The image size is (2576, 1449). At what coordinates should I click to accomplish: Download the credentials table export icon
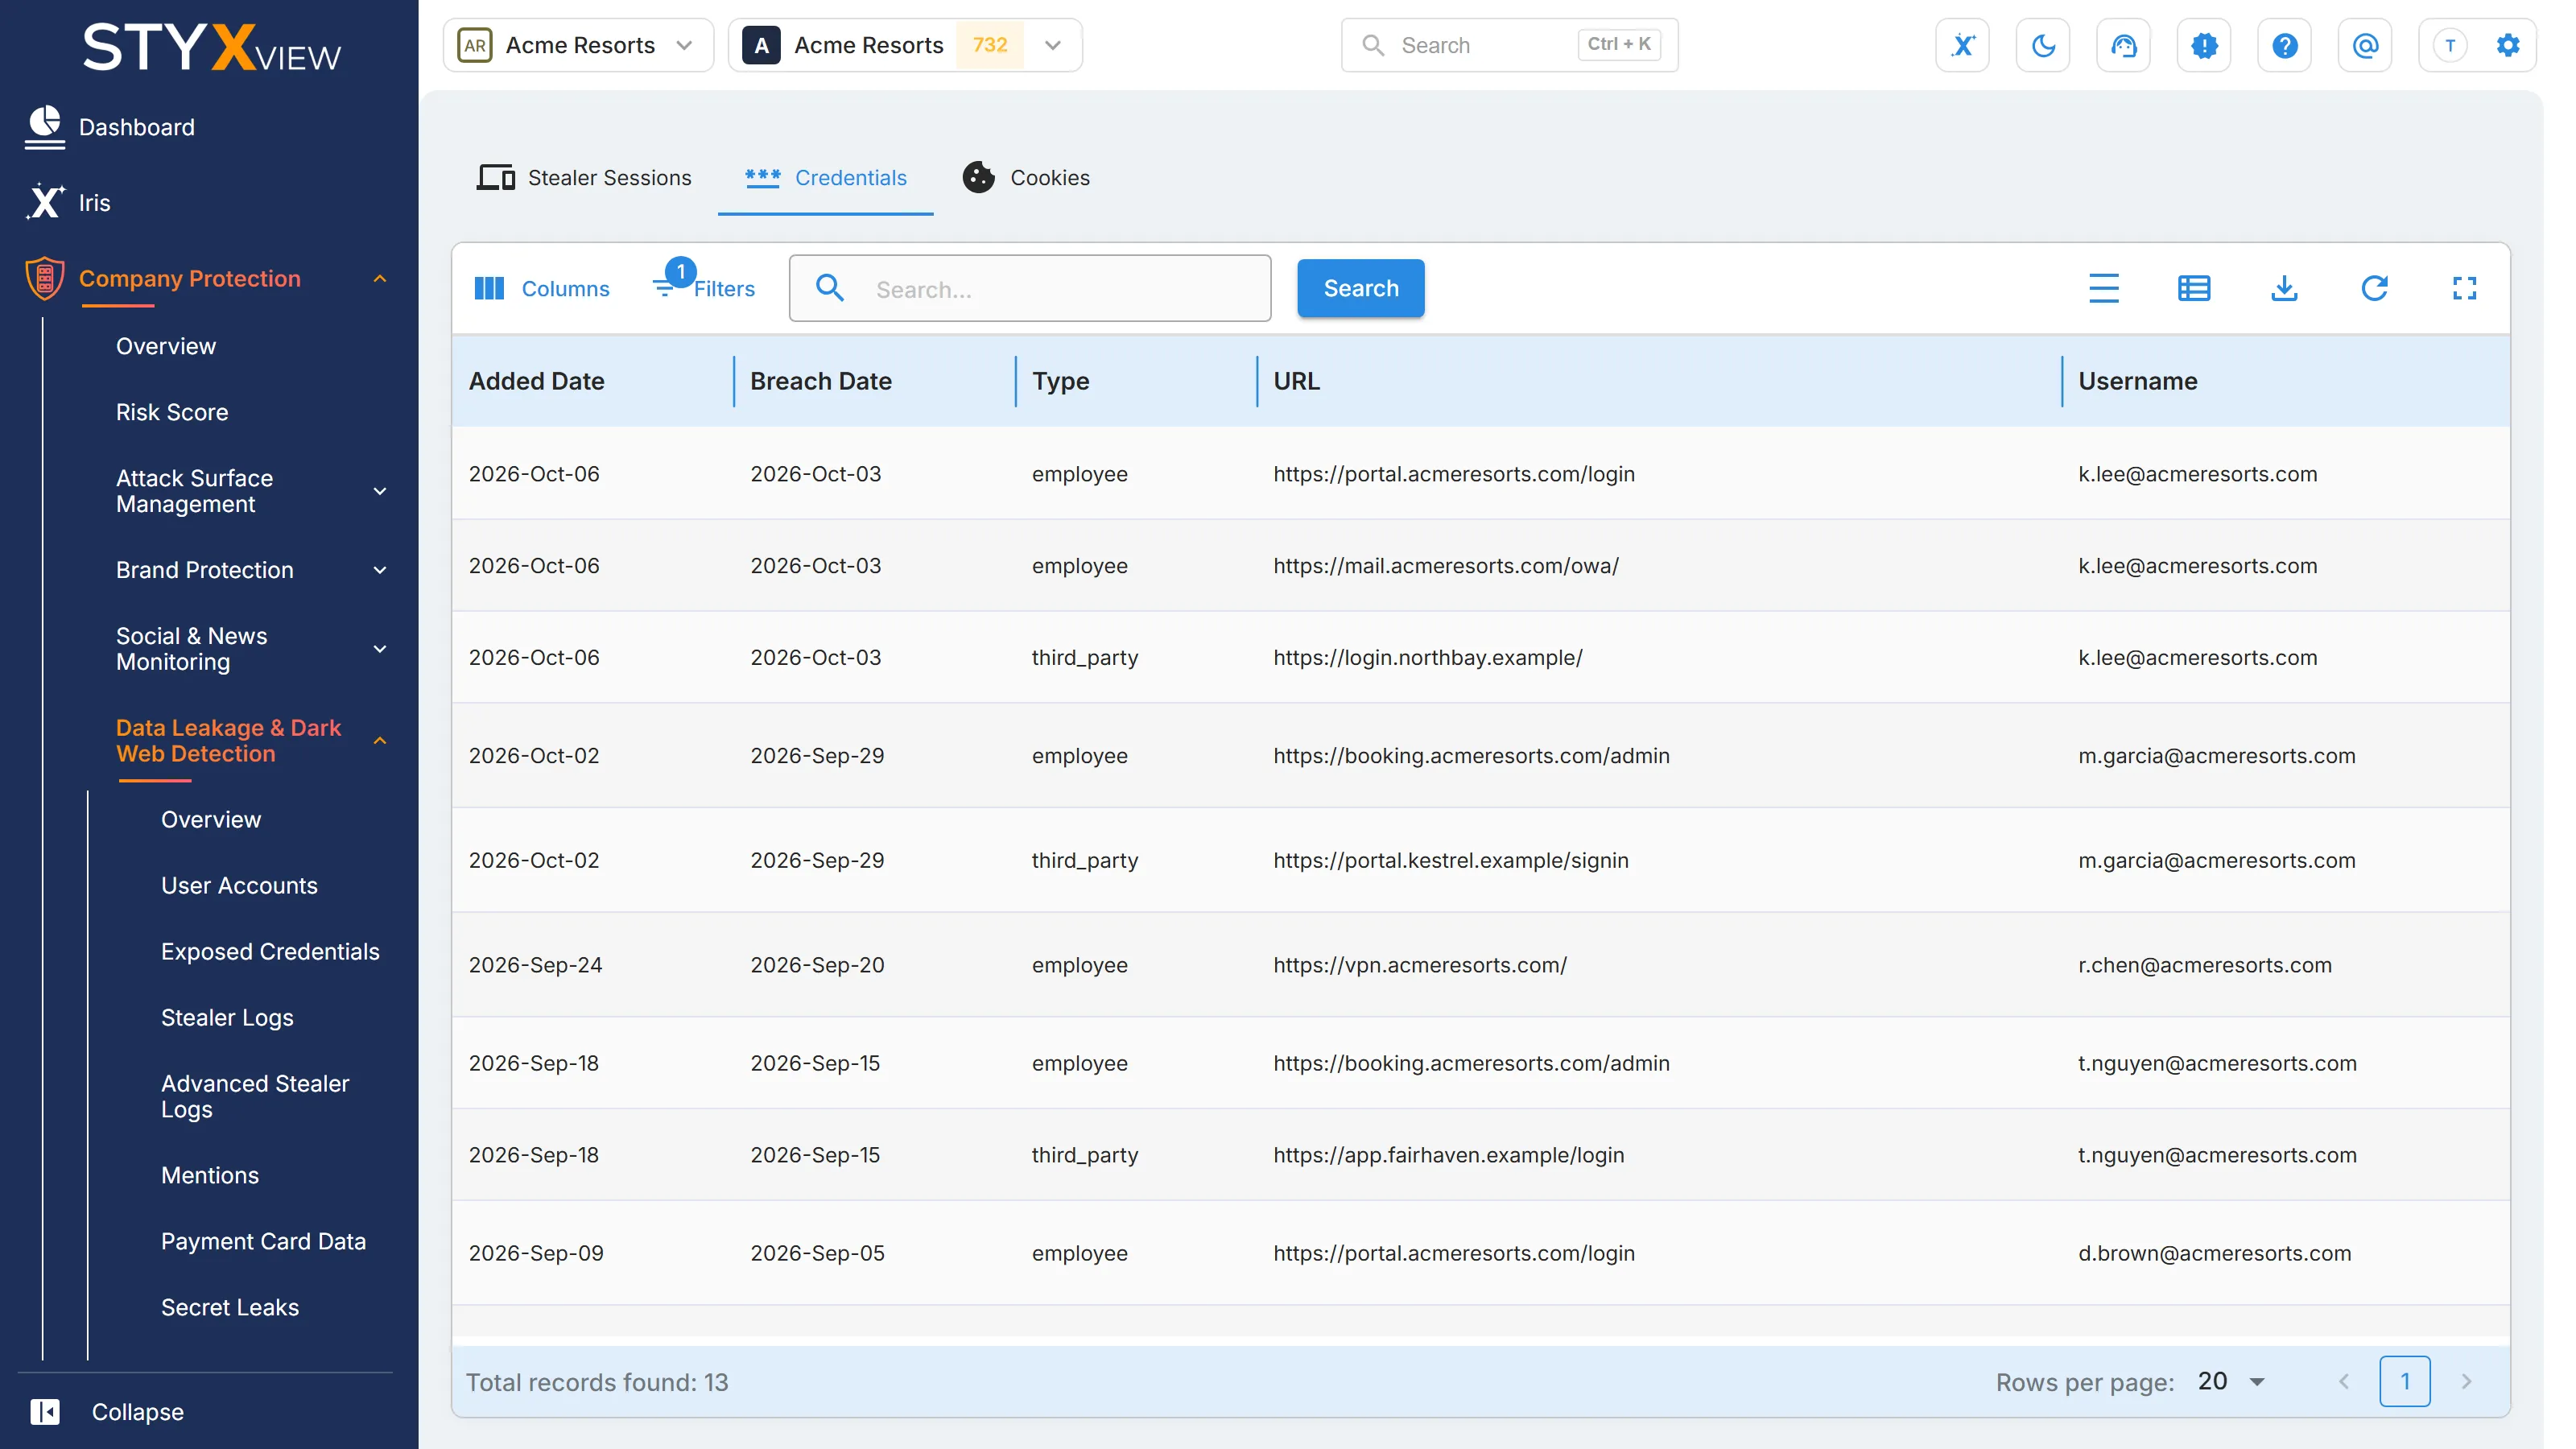pyautogui.click(x=2284, y=288)
